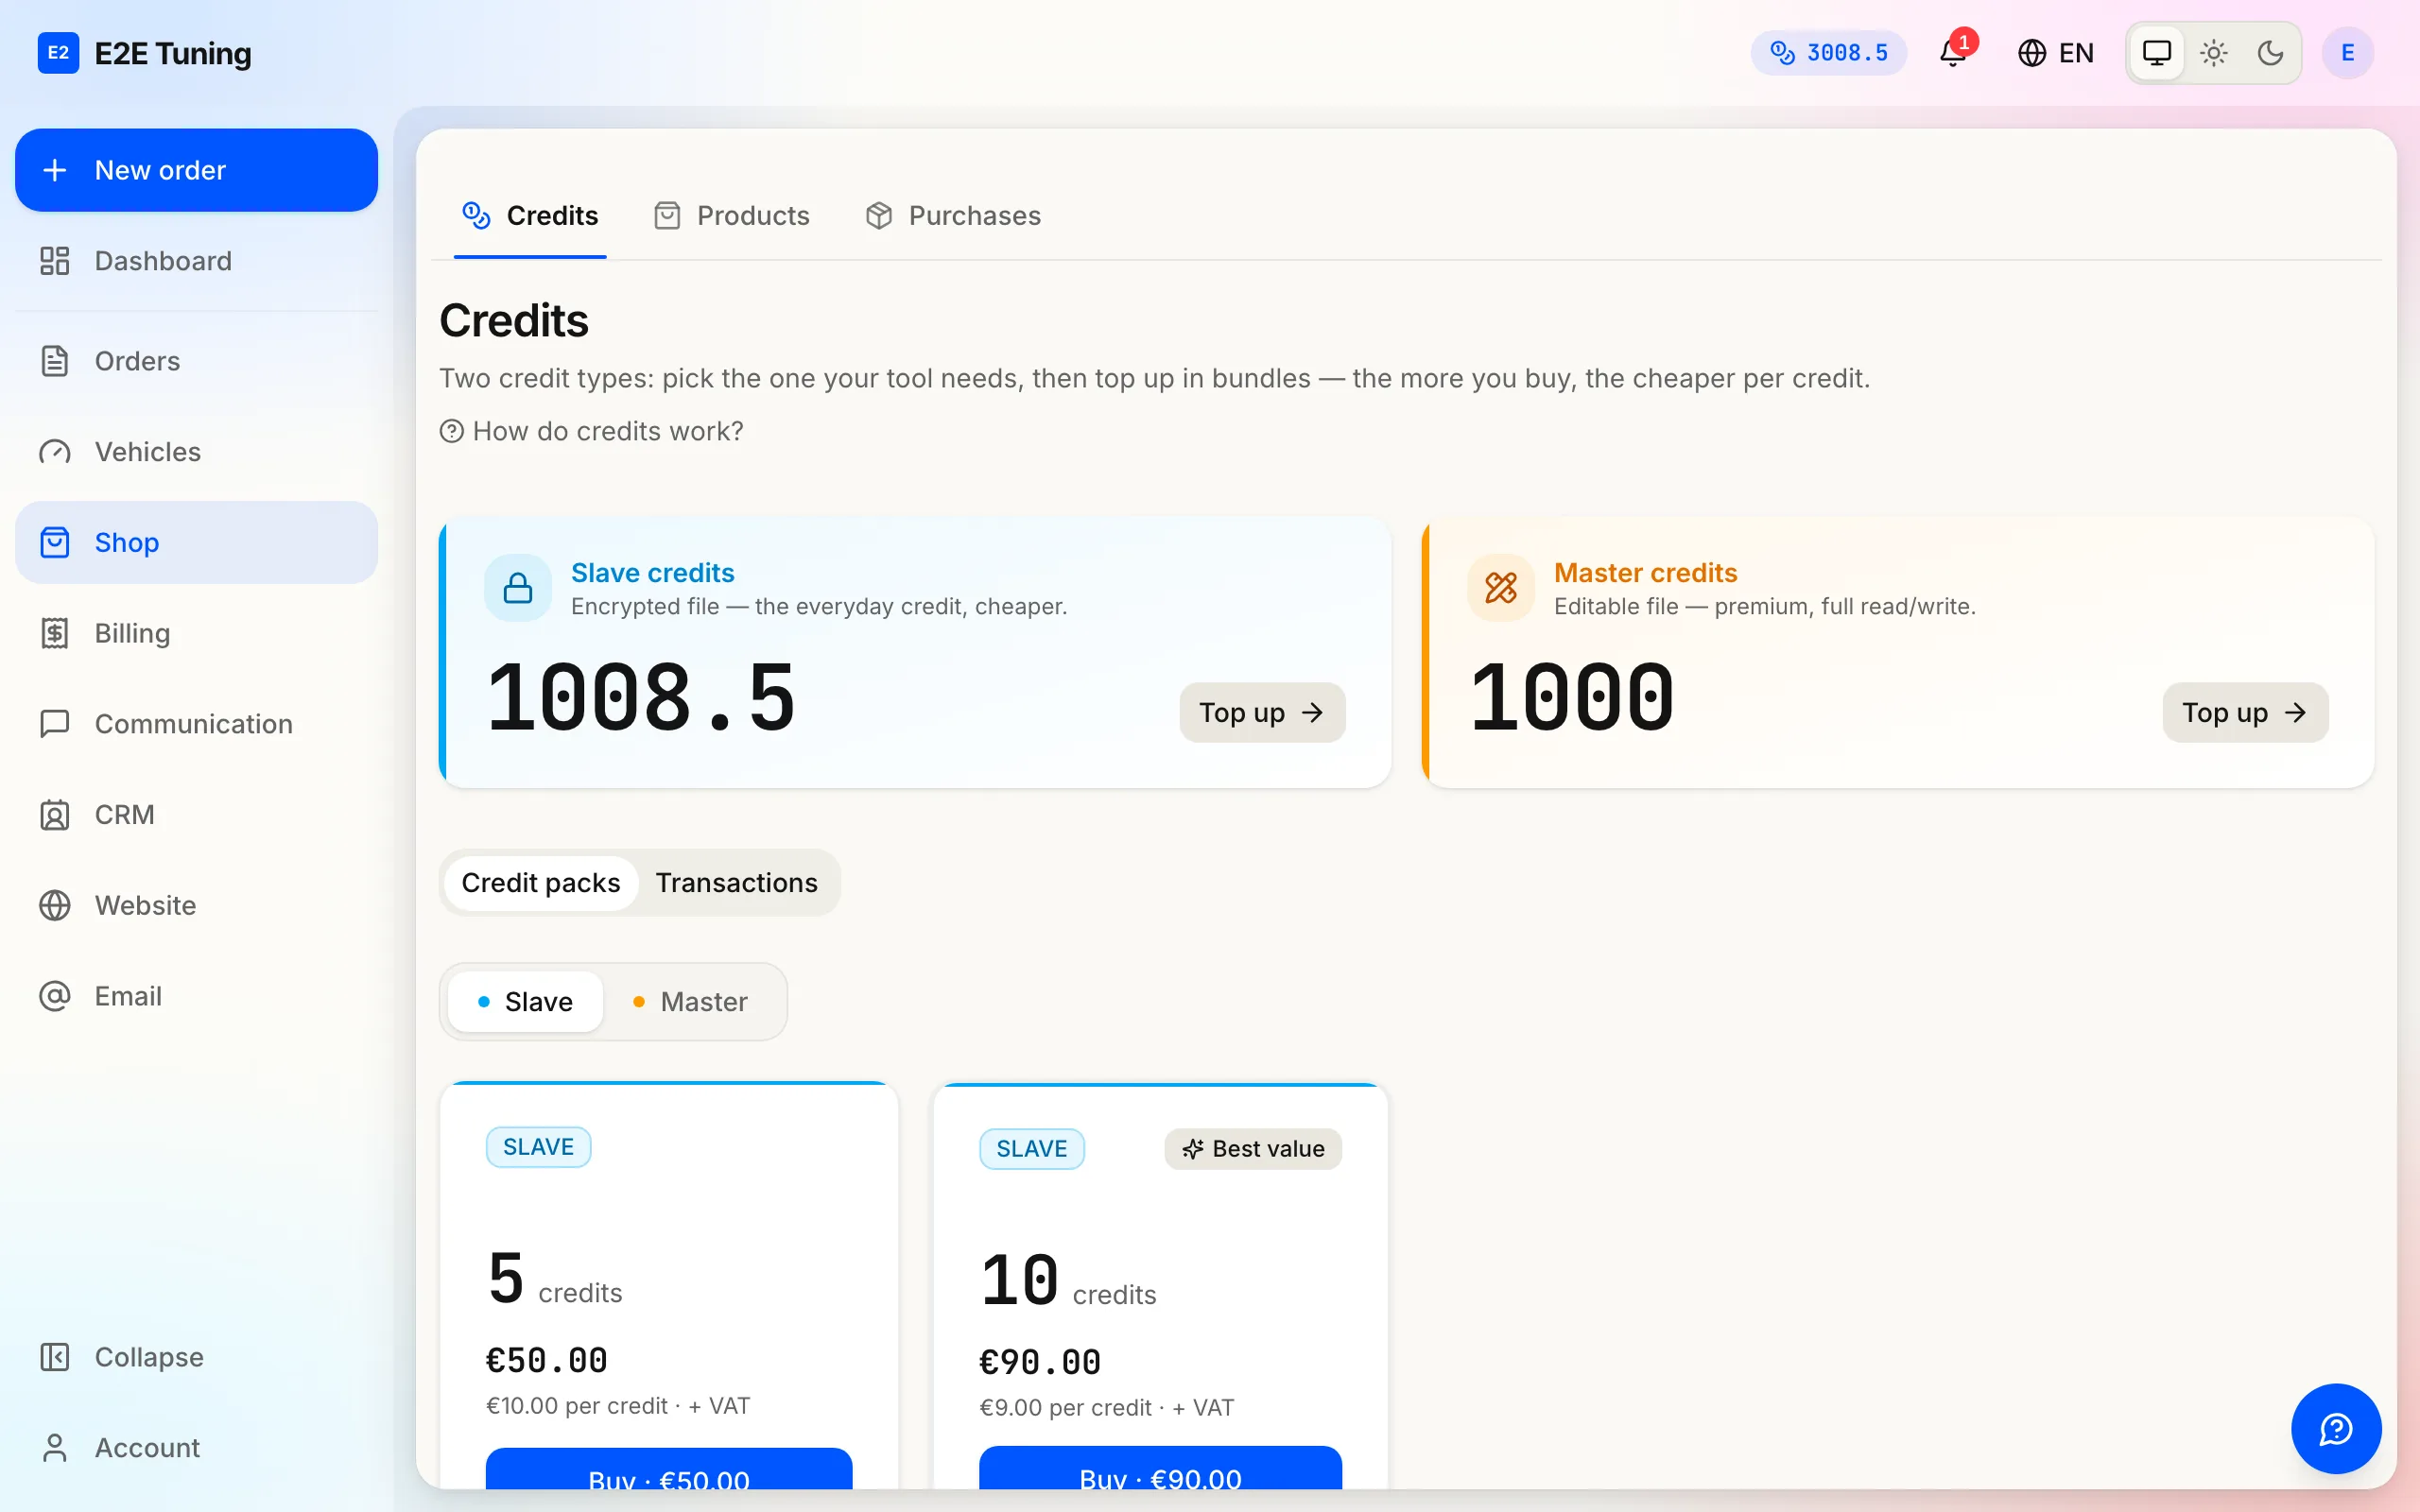Collapse the sidebar
2420x1512 pixels.
[x=196, y=1357]
